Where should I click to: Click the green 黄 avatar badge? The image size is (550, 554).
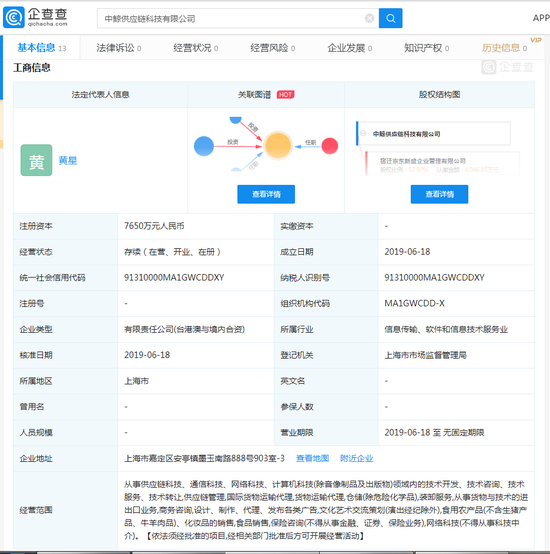pyautogui.click(x=36, y=160)
